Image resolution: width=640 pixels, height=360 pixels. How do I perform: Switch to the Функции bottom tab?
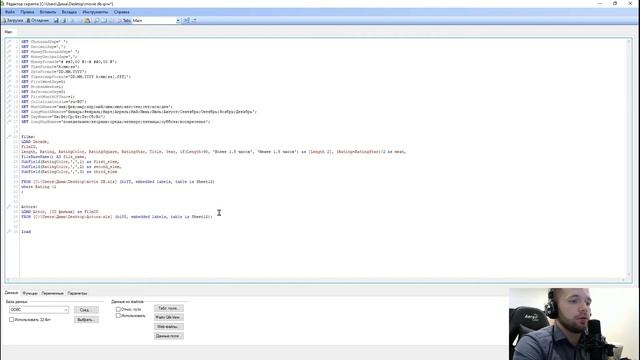[x=30, y=293]
